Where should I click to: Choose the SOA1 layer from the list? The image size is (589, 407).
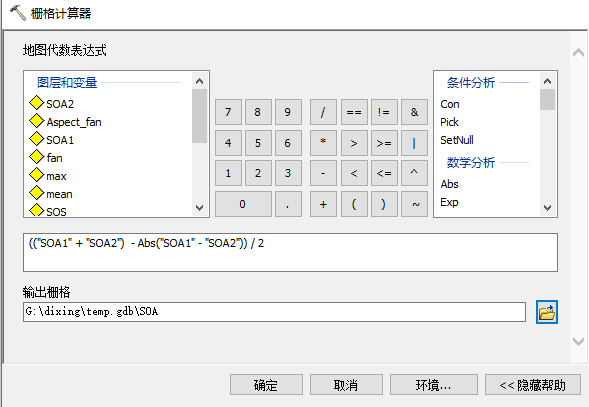(52, 140)
